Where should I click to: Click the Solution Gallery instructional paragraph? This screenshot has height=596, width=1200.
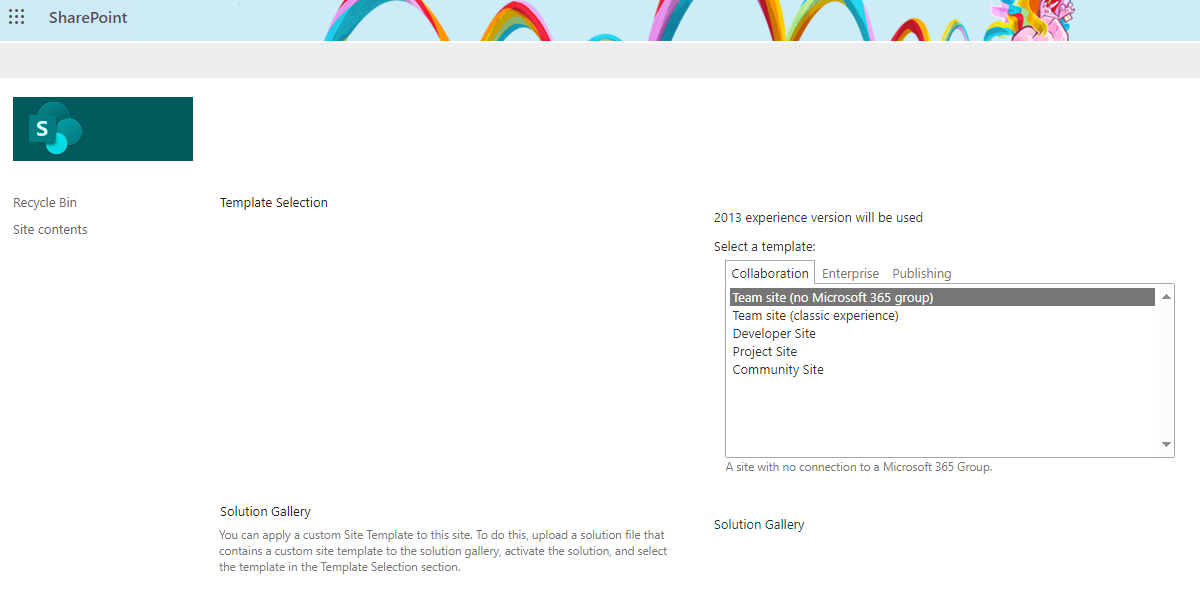[x=443, y=550]
